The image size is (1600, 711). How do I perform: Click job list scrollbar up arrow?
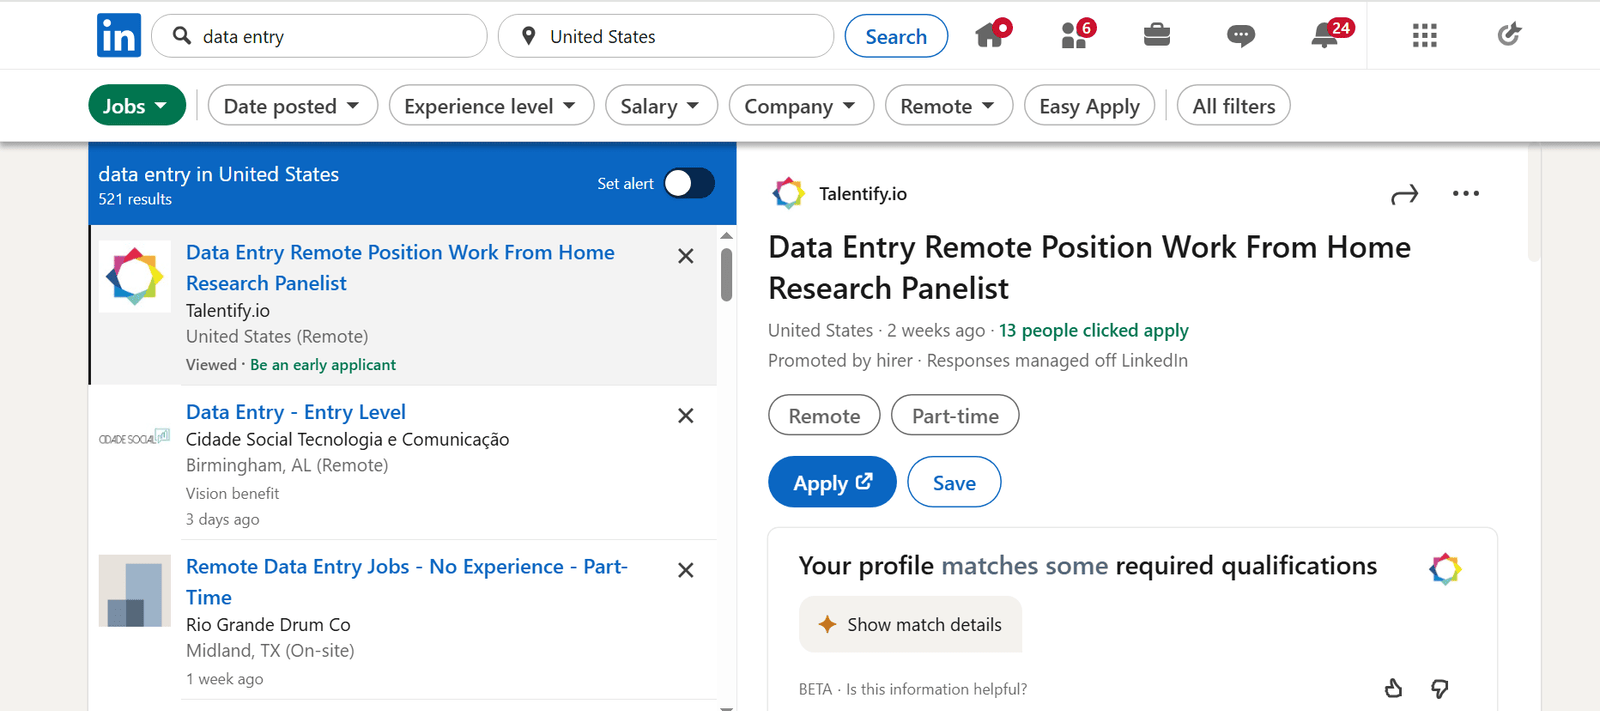click(x=726, y=236)
